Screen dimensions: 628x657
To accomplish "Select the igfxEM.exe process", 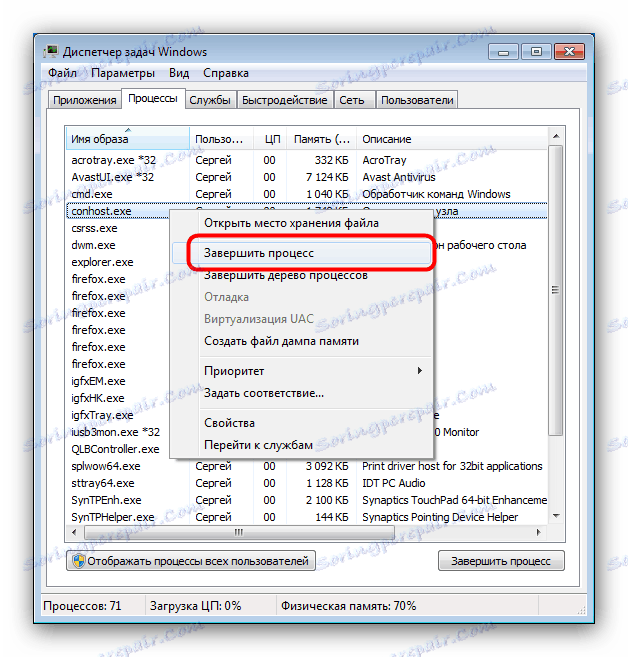I will (98, 381).
